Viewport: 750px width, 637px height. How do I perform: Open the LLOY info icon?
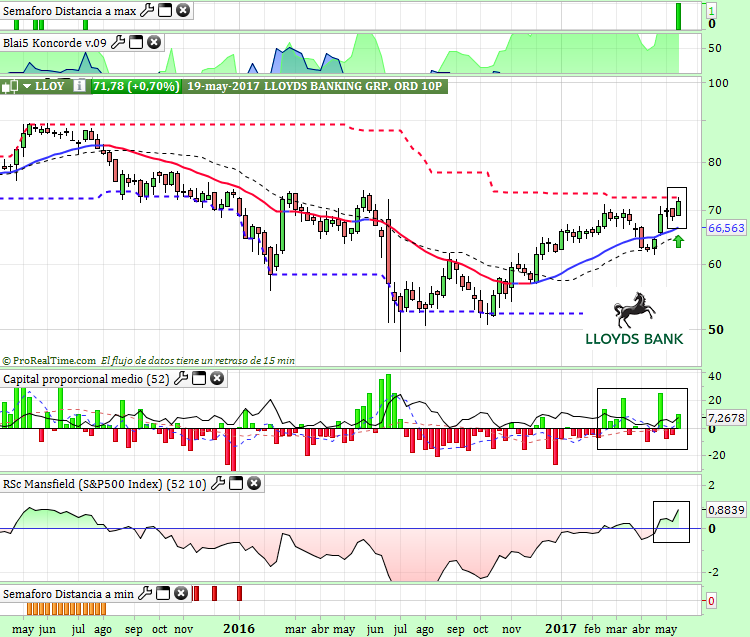click(x=79, y=86)
